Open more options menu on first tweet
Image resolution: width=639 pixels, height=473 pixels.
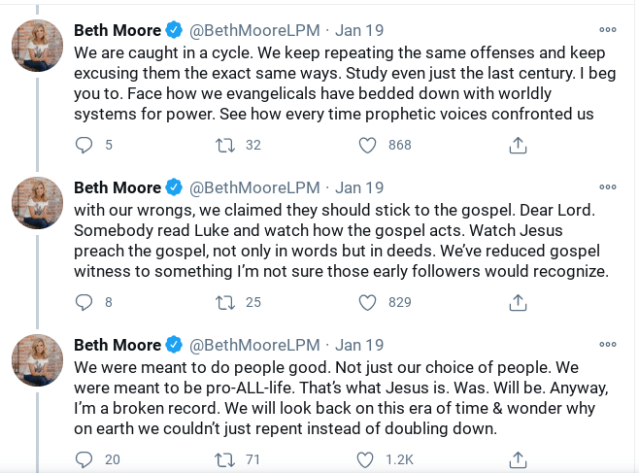point(607,30)
